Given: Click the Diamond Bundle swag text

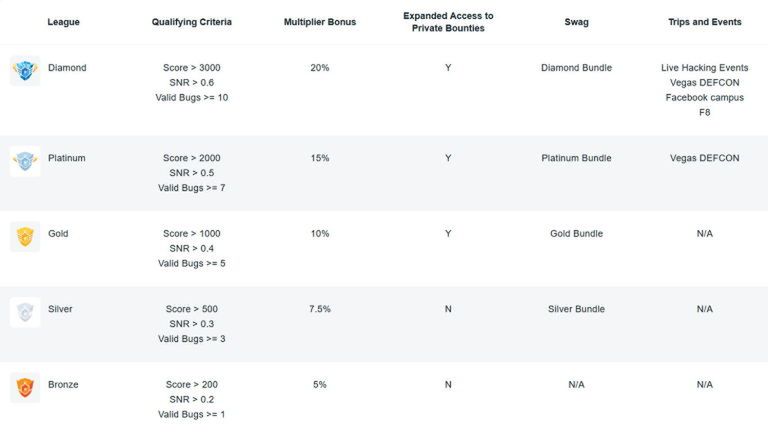Looking at the screenshot, I should coord(576,68).
